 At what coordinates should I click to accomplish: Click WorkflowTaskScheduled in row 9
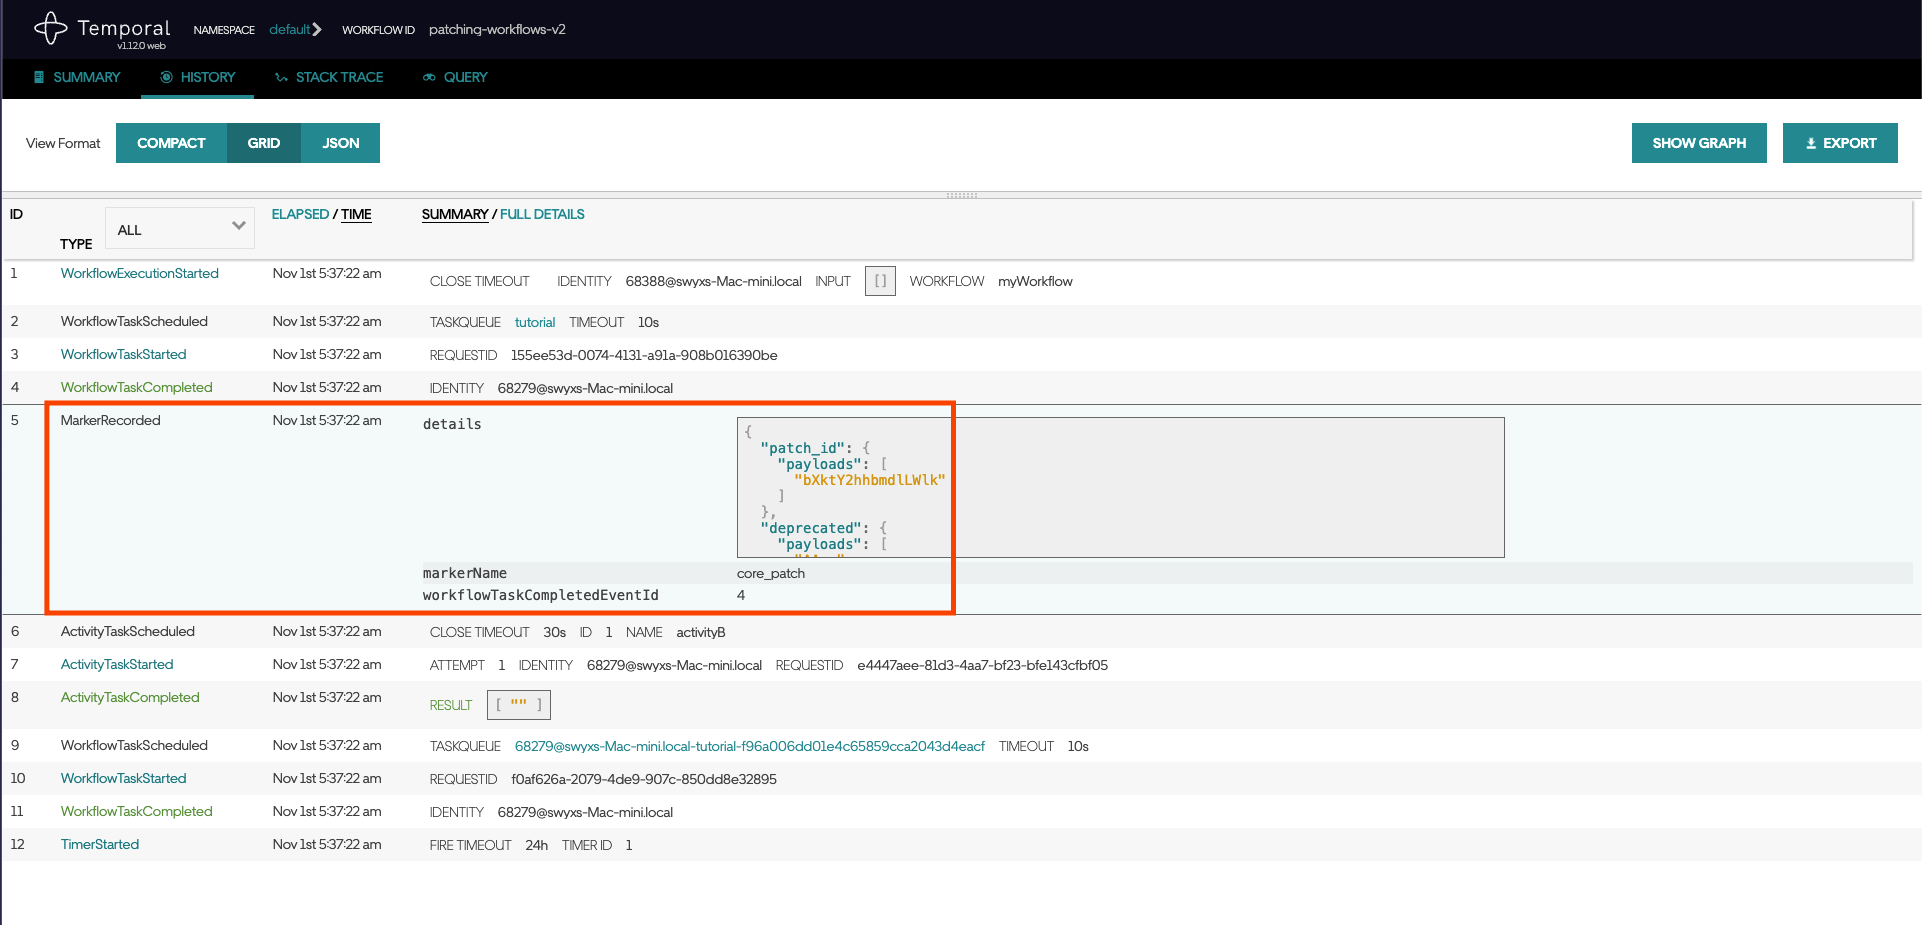134,745
